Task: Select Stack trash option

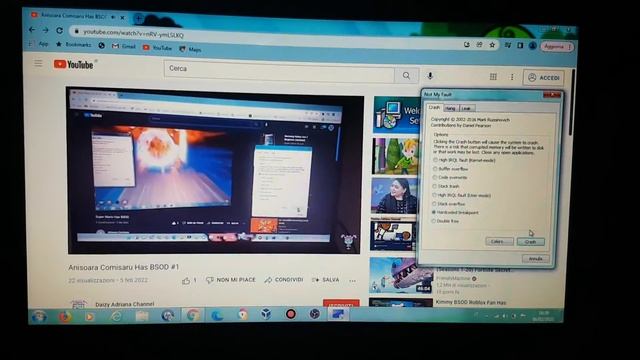Action: click(x=446, y=187)
